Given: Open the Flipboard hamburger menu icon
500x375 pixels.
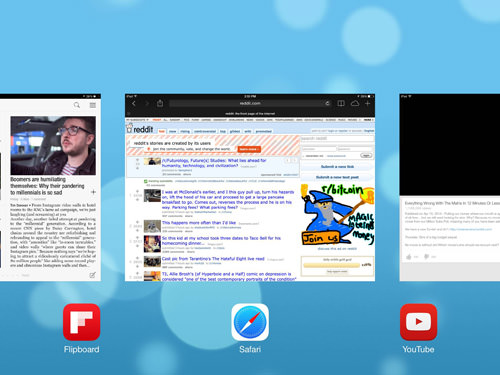Looking at the screenshot, I should tap(93, 105).
